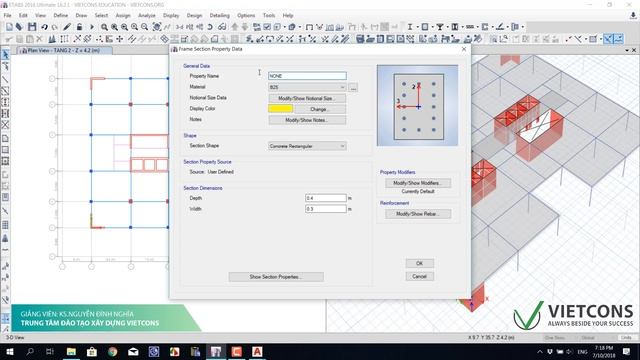Click the ellipsis button beside Material

coord(353,87)
